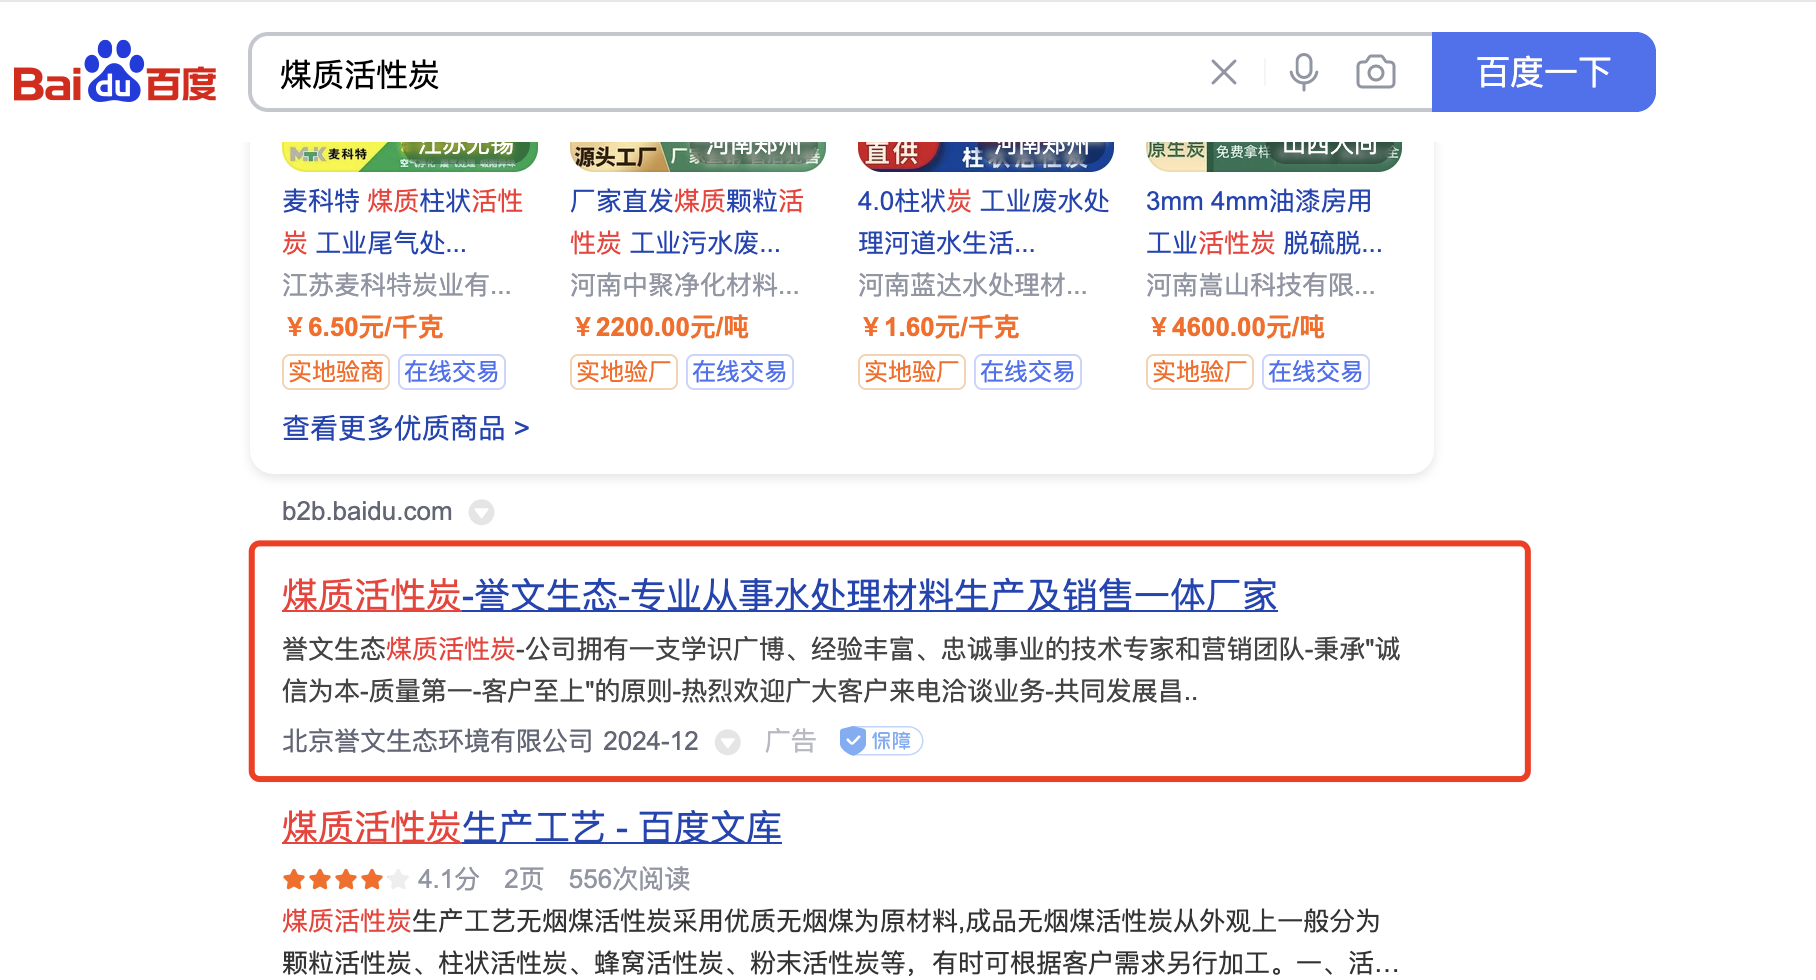
Task: Click 河南蓝达水处理材... seller name
Action: click(x=973, y=286)
